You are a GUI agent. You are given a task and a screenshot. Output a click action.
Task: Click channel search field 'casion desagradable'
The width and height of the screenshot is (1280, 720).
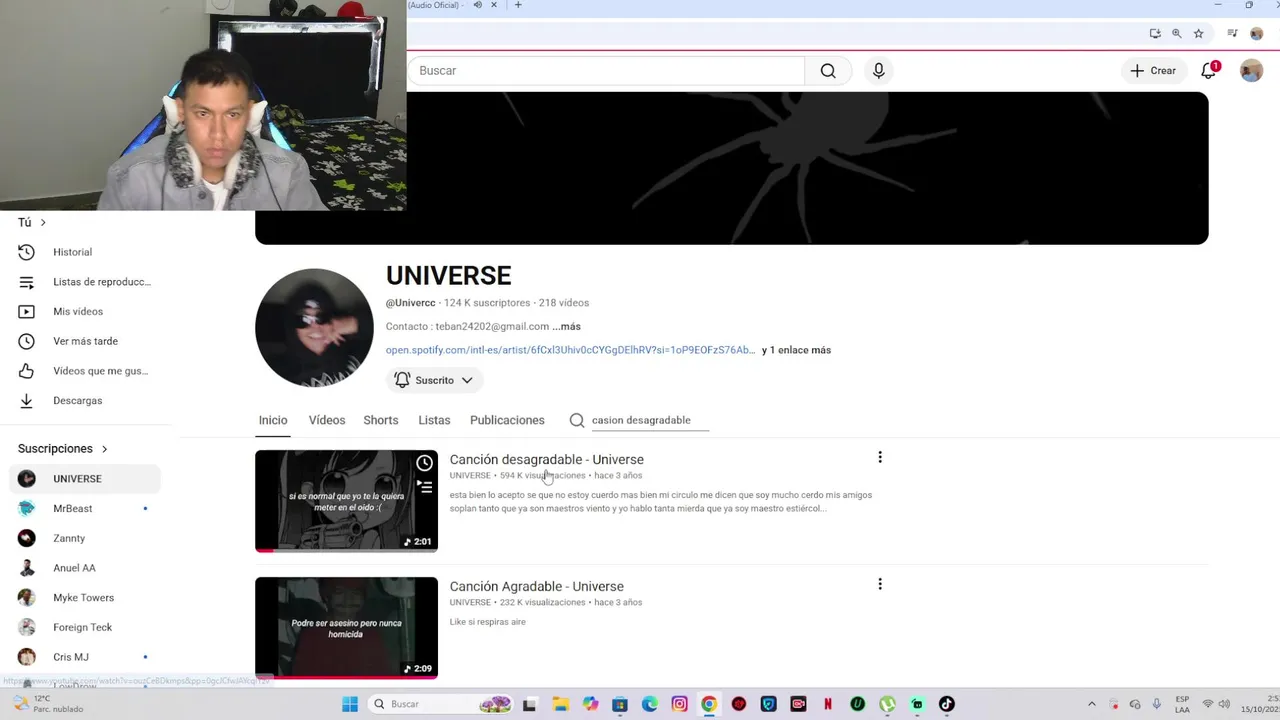click(x=650, y=420)
